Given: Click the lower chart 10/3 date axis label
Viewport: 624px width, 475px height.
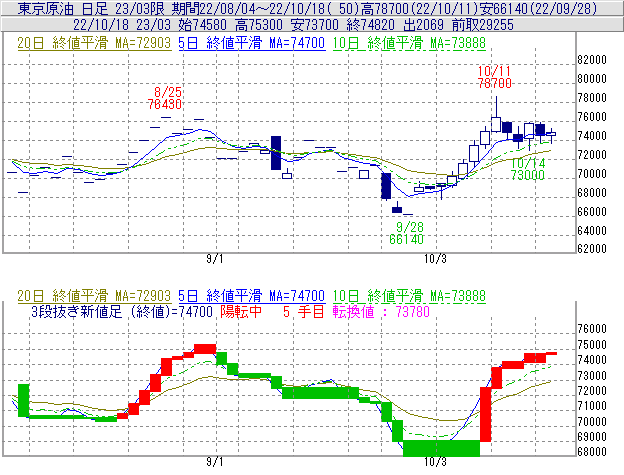Looking at the screenshot, I should click(435, 462).
